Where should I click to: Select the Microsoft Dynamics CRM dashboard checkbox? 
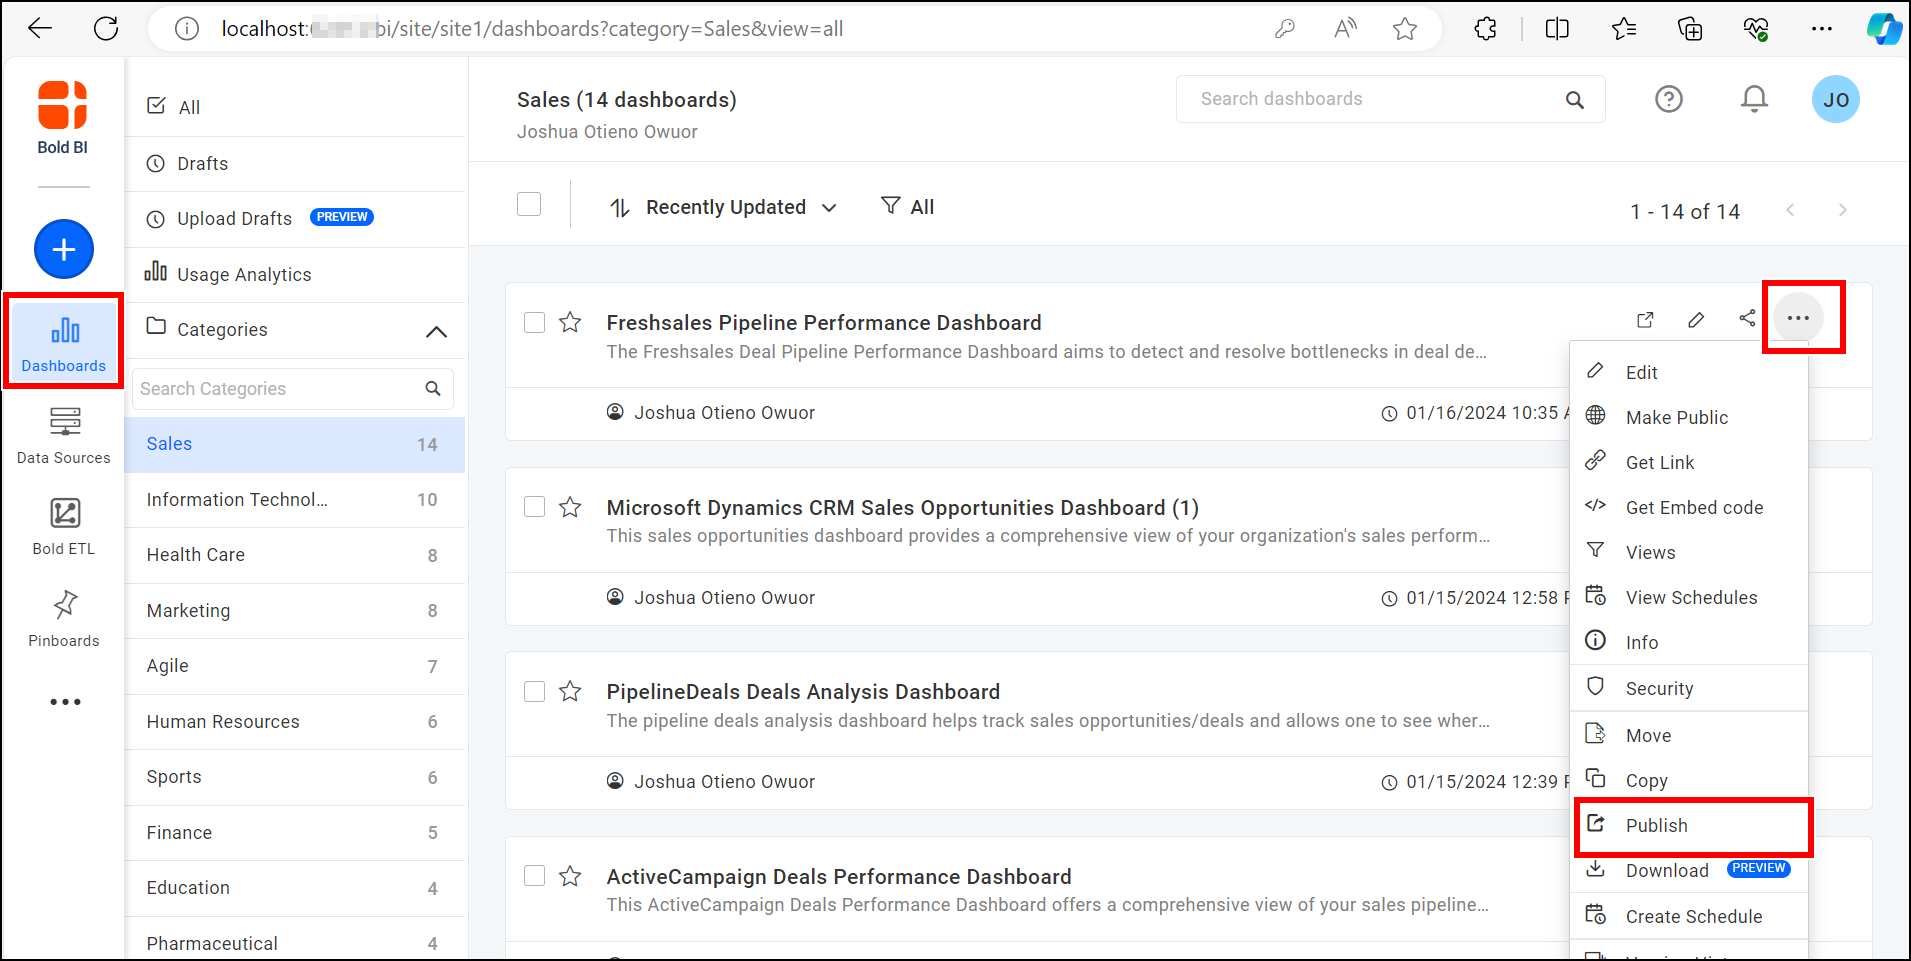tap(535, 507)
